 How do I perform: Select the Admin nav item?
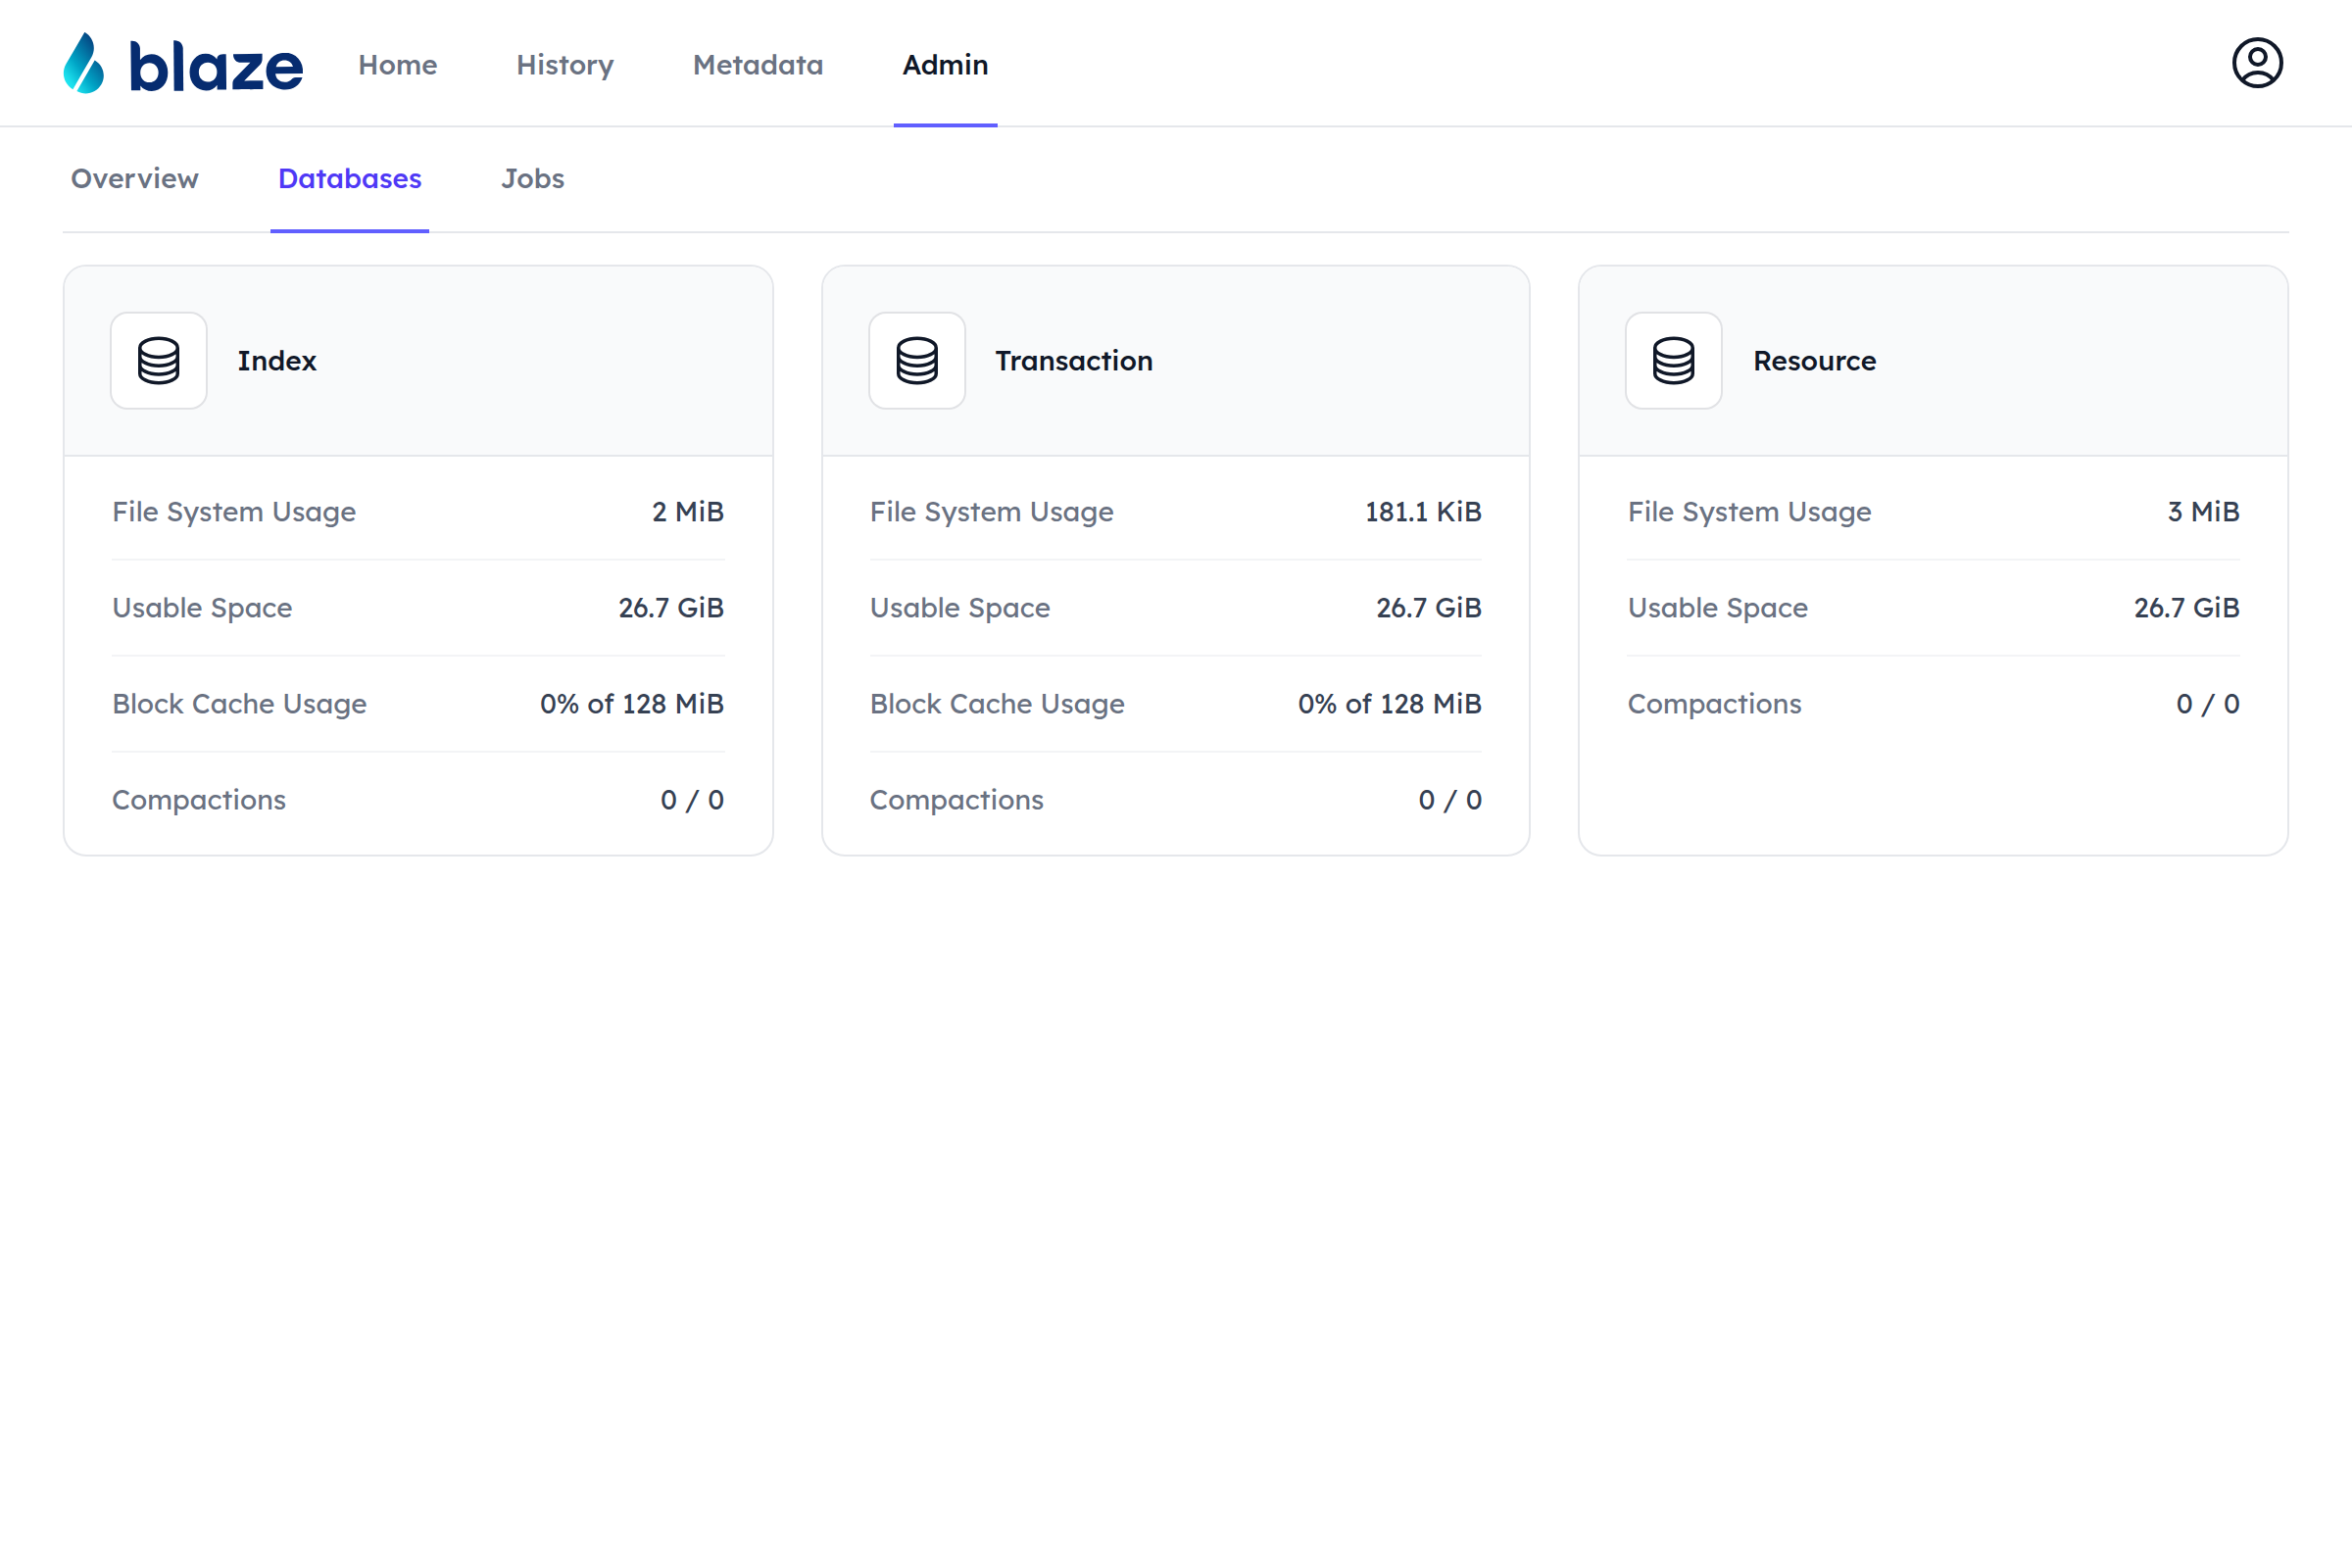point(945,65)
